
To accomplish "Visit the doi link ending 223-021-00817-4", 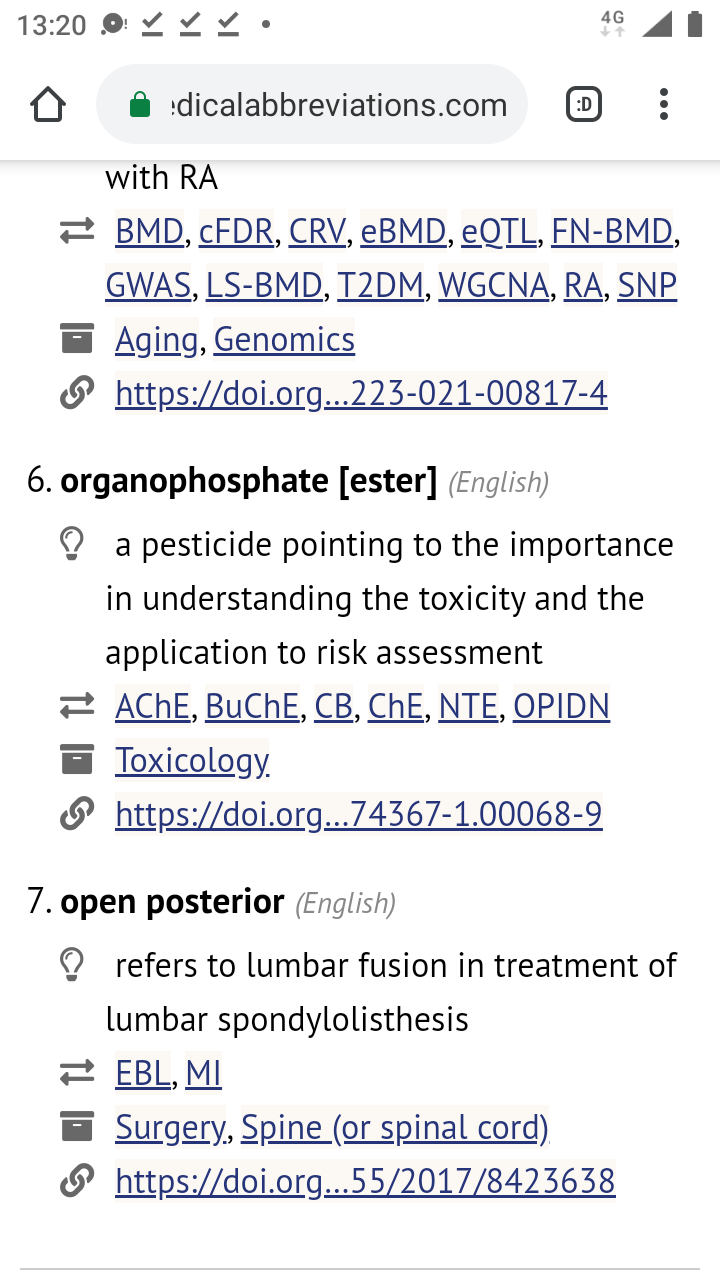I will pyautogui.click(x=362, y=394).
